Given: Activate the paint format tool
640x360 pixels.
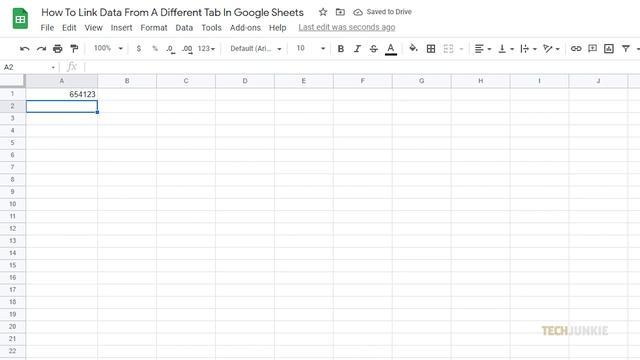Looking at the screenshot, I should click(74, 49).
